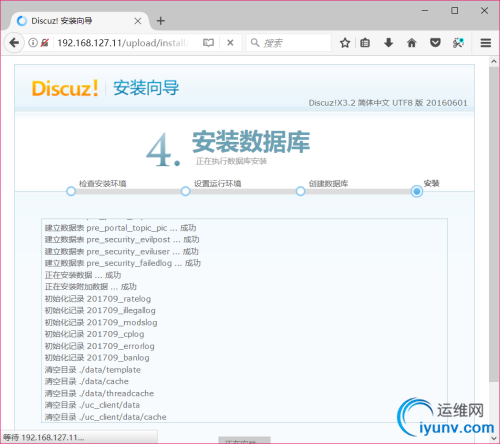Click the search magnifier icon

click(255, 43)
